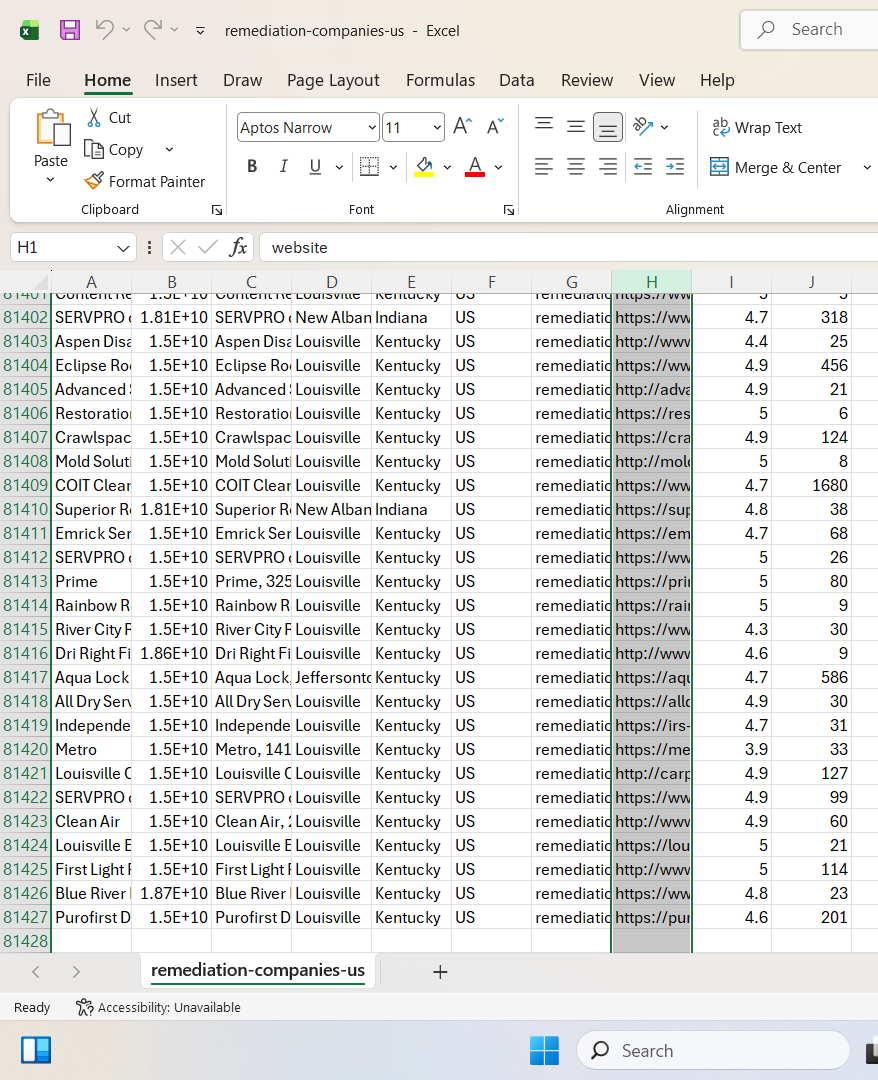
Task: Switch to the Data tab
Action: (x=516, y=80)
